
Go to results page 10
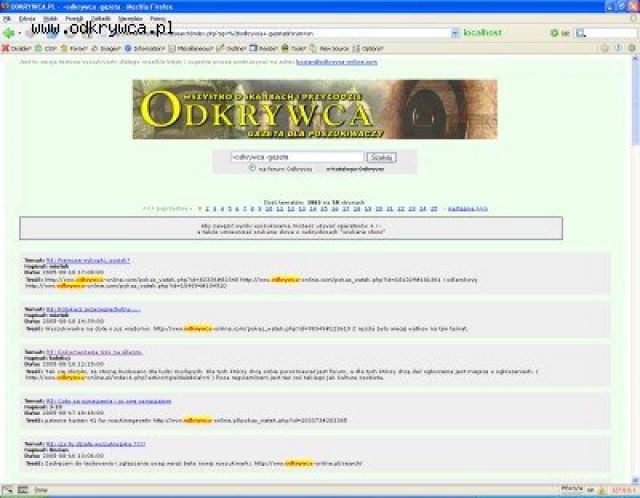tap(268, 209)
